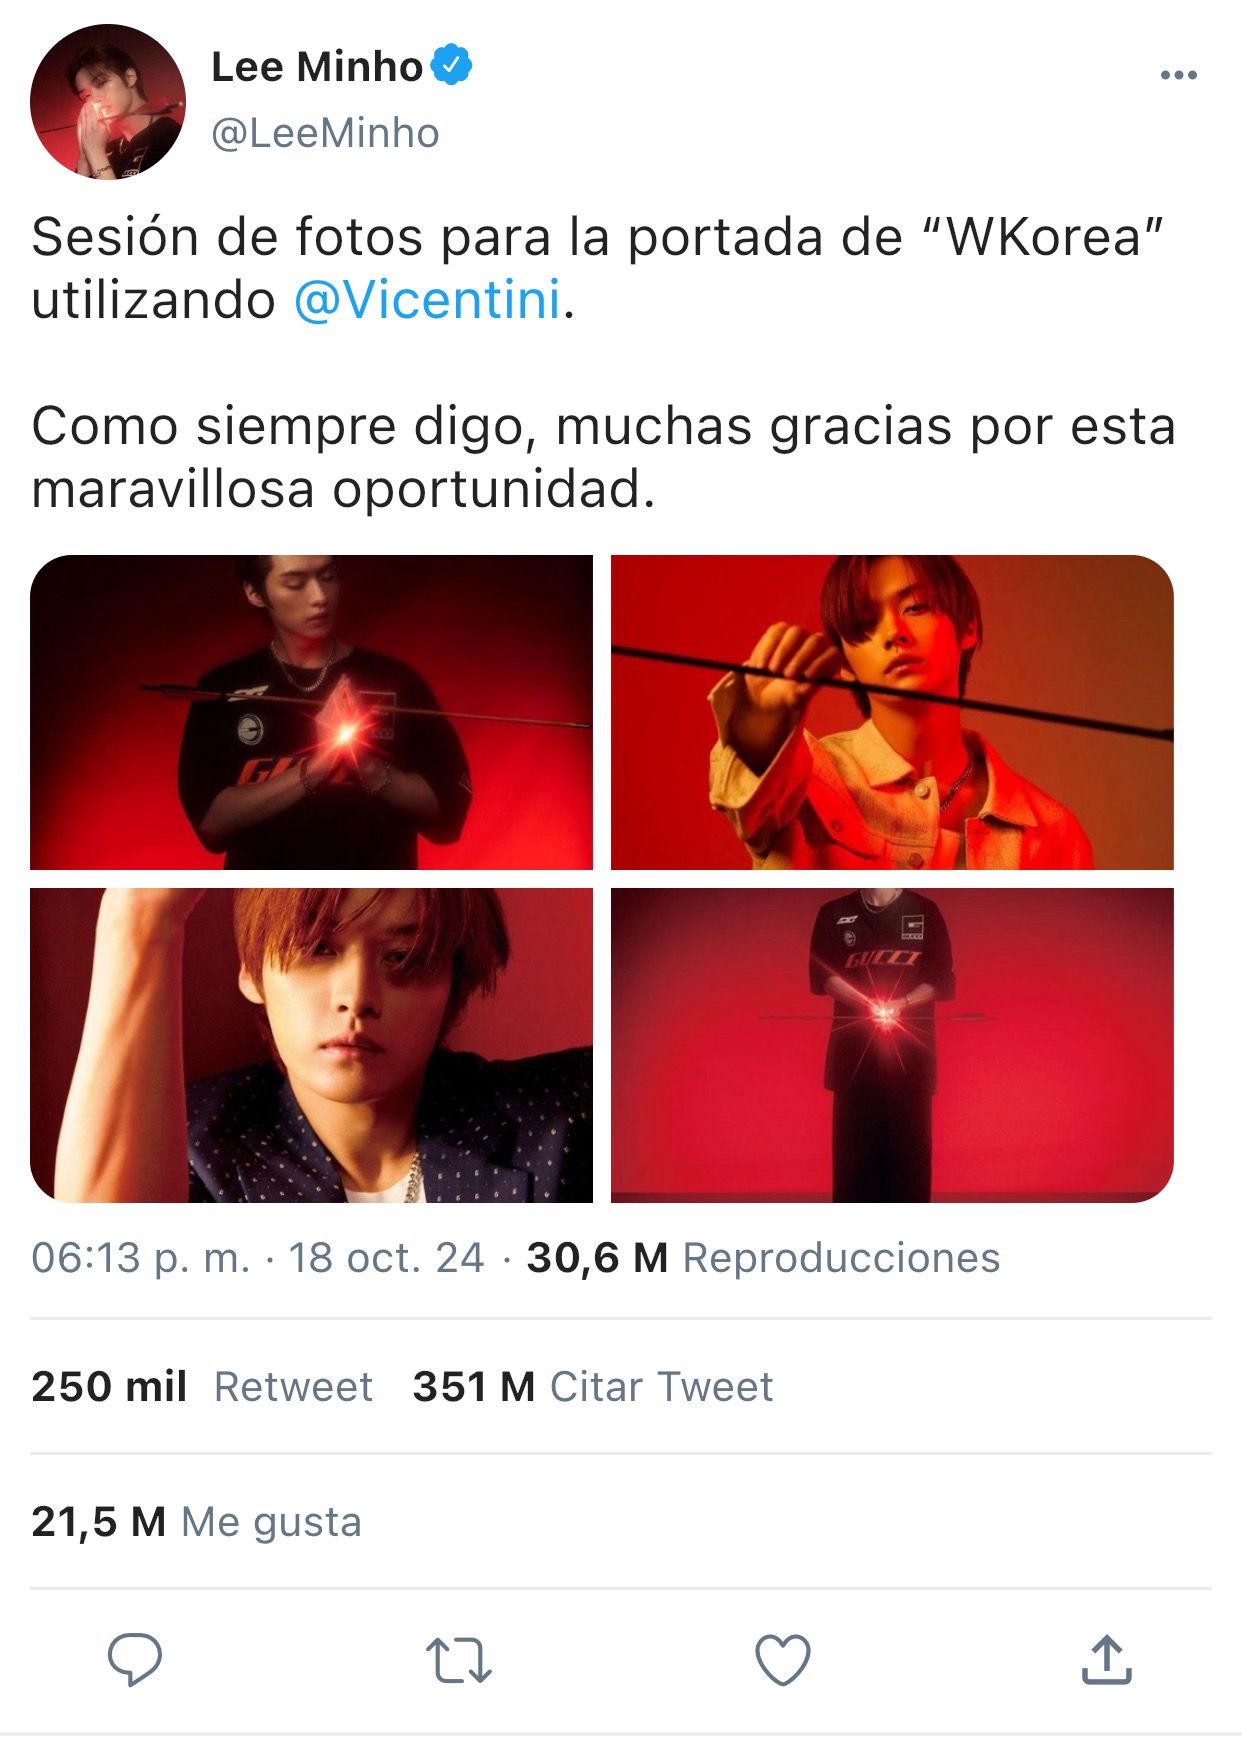This screenshot has width=1242, height=1752.
Task: Tap the reply speech bubble icon
Action: click(135, 1659)
